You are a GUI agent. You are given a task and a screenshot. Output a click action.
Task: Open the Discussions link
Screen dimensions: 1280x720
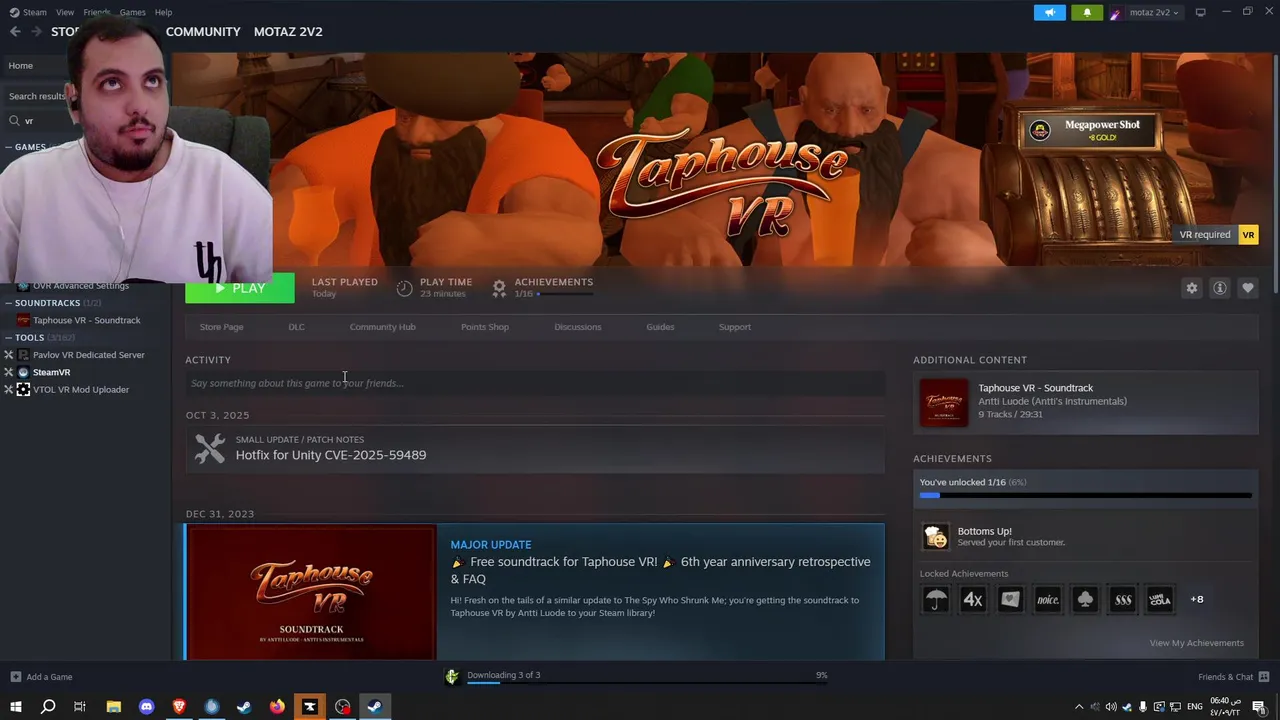(x=578, y=327)
